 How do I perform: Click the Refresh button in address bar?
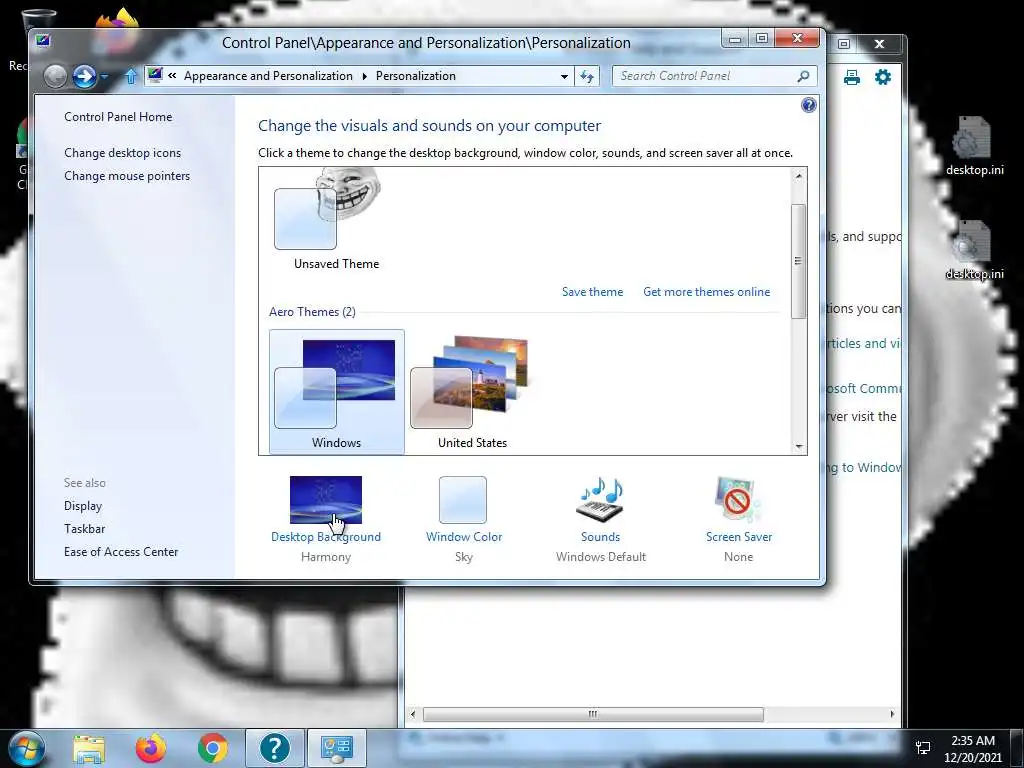[586, 76]
